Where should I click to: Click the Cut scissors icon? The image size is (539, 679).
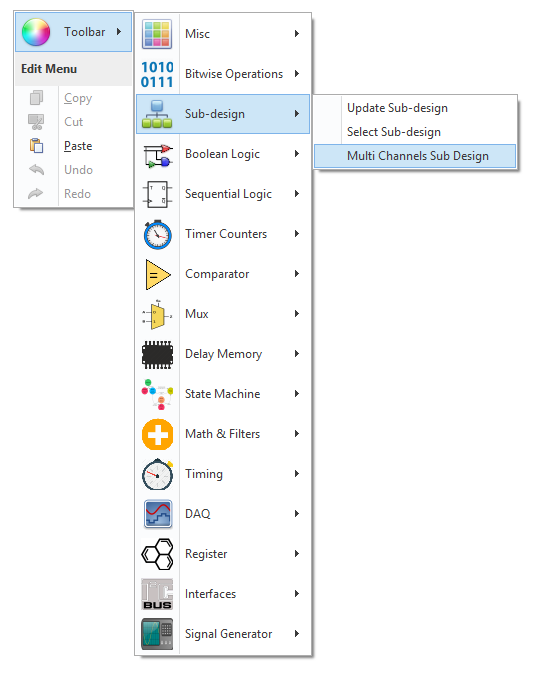pyautogui.click(x=36, y=122)
